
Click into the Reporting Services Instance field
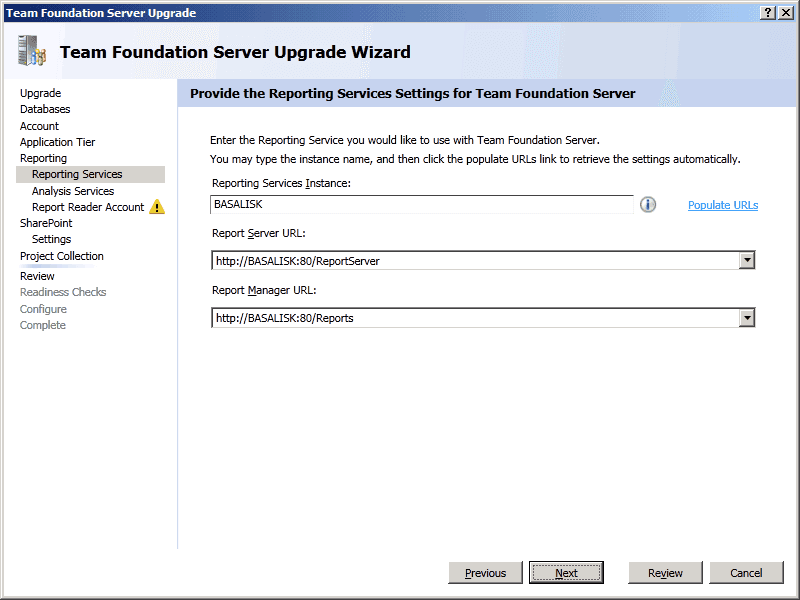pyautogui.click(x=422, y=204)
